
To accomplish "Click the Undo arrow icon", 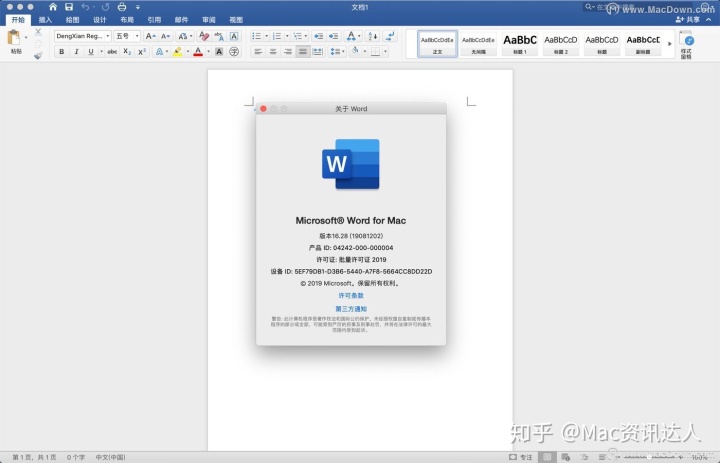I will pos(85,7).
